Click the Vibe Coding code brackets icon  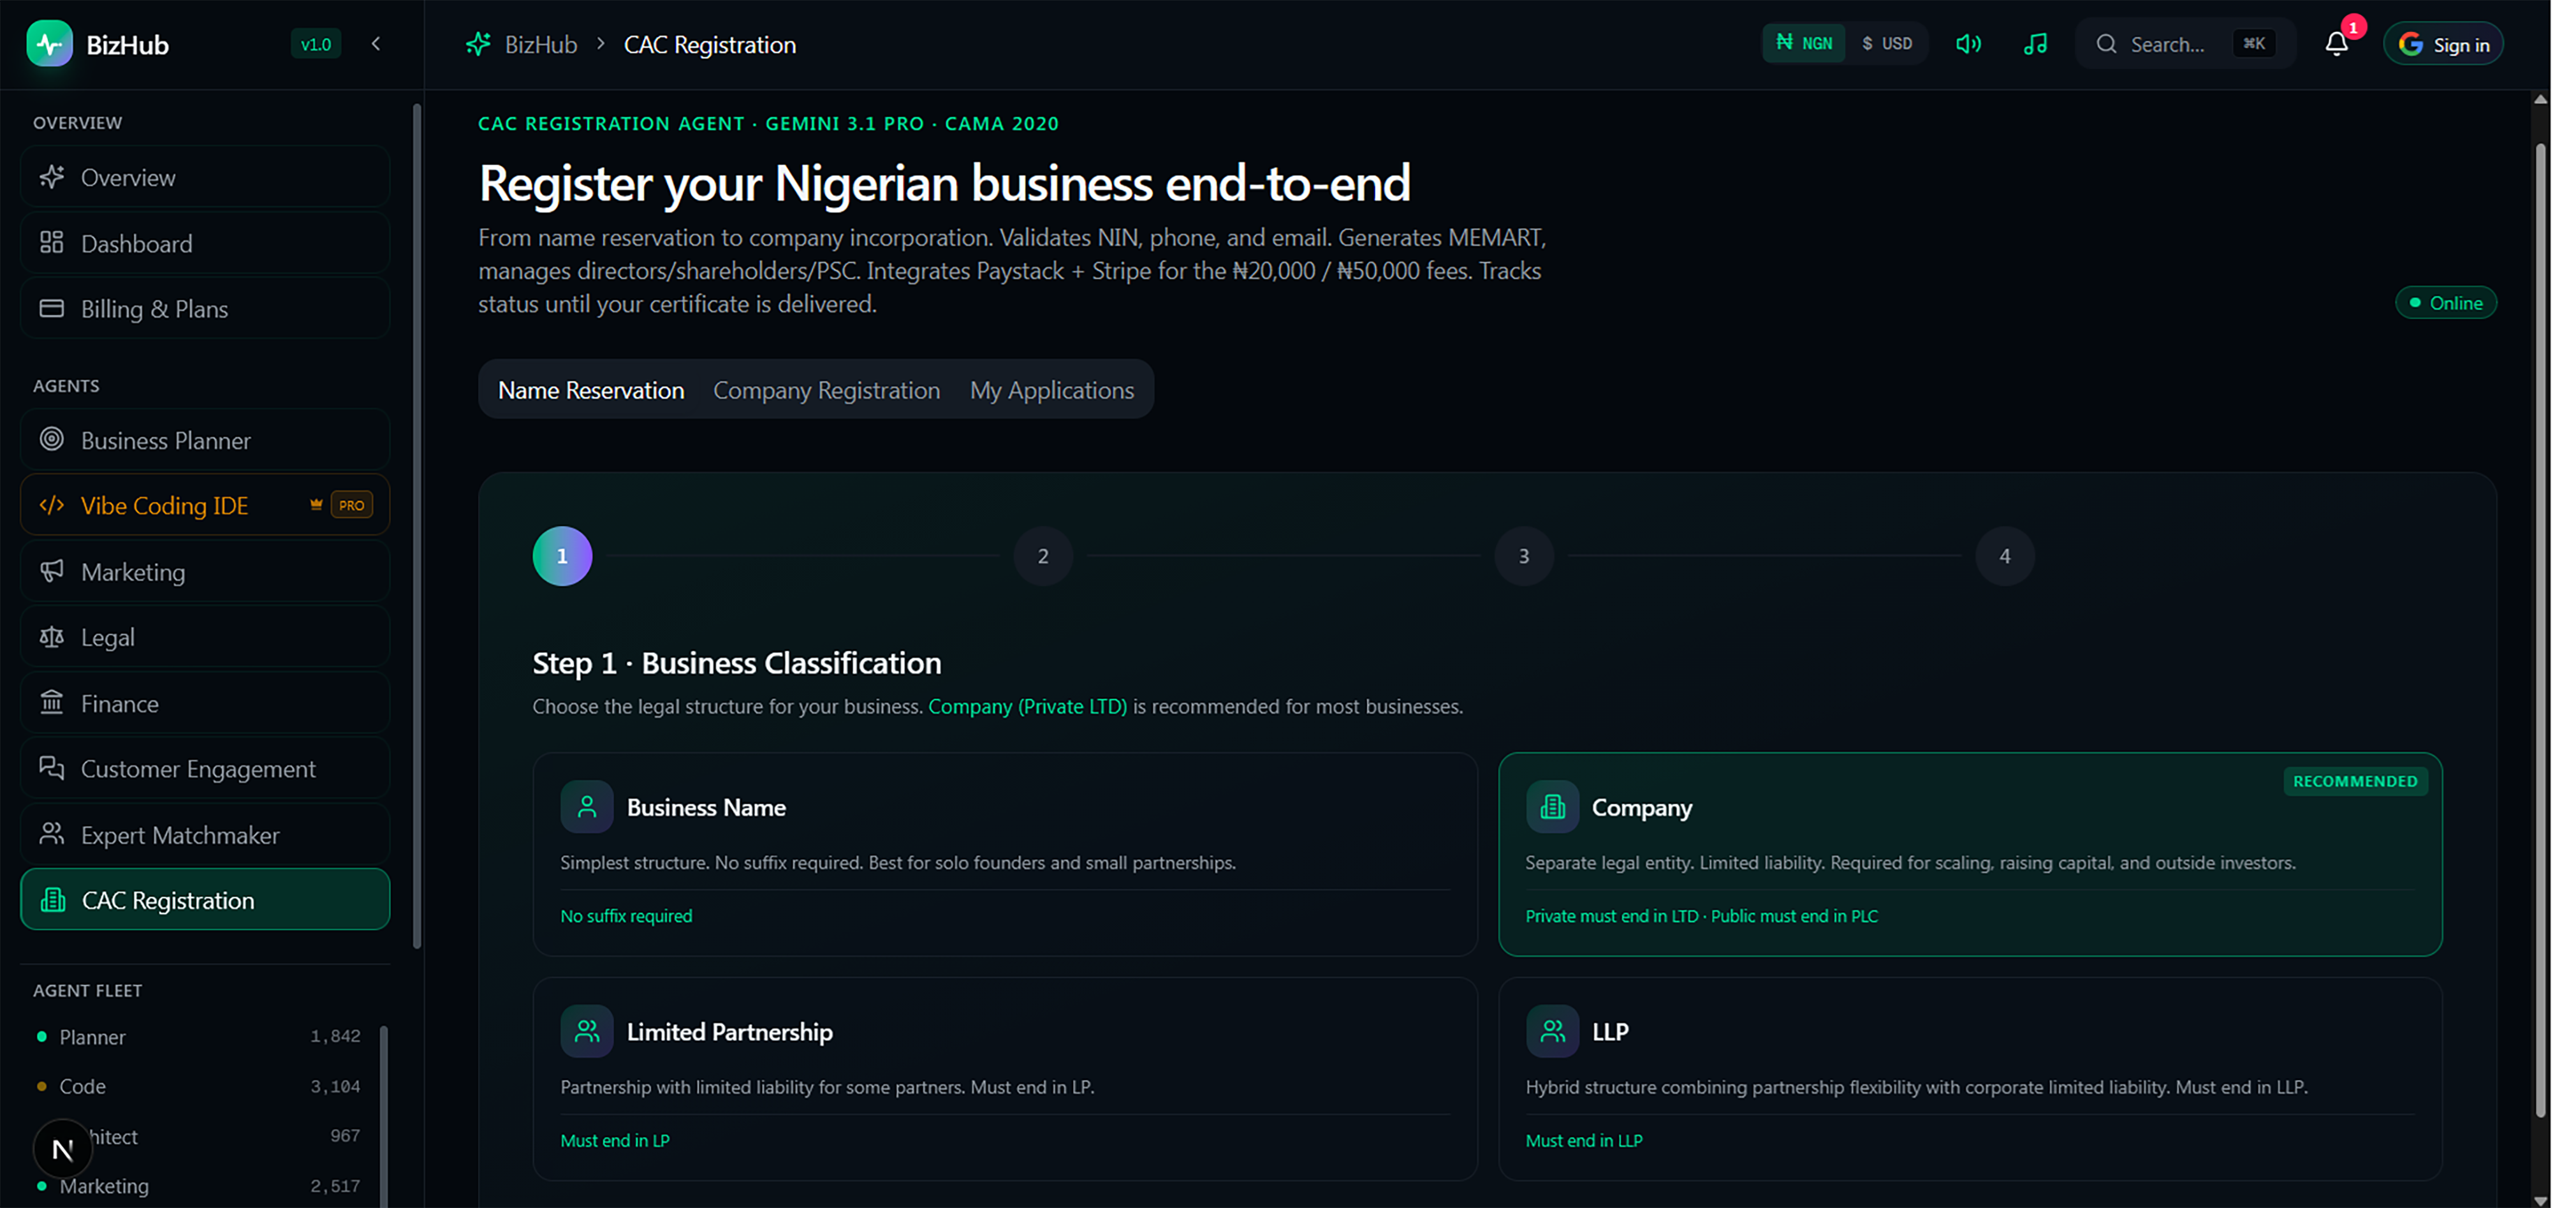pyautogui.click(x=52, y=505)
